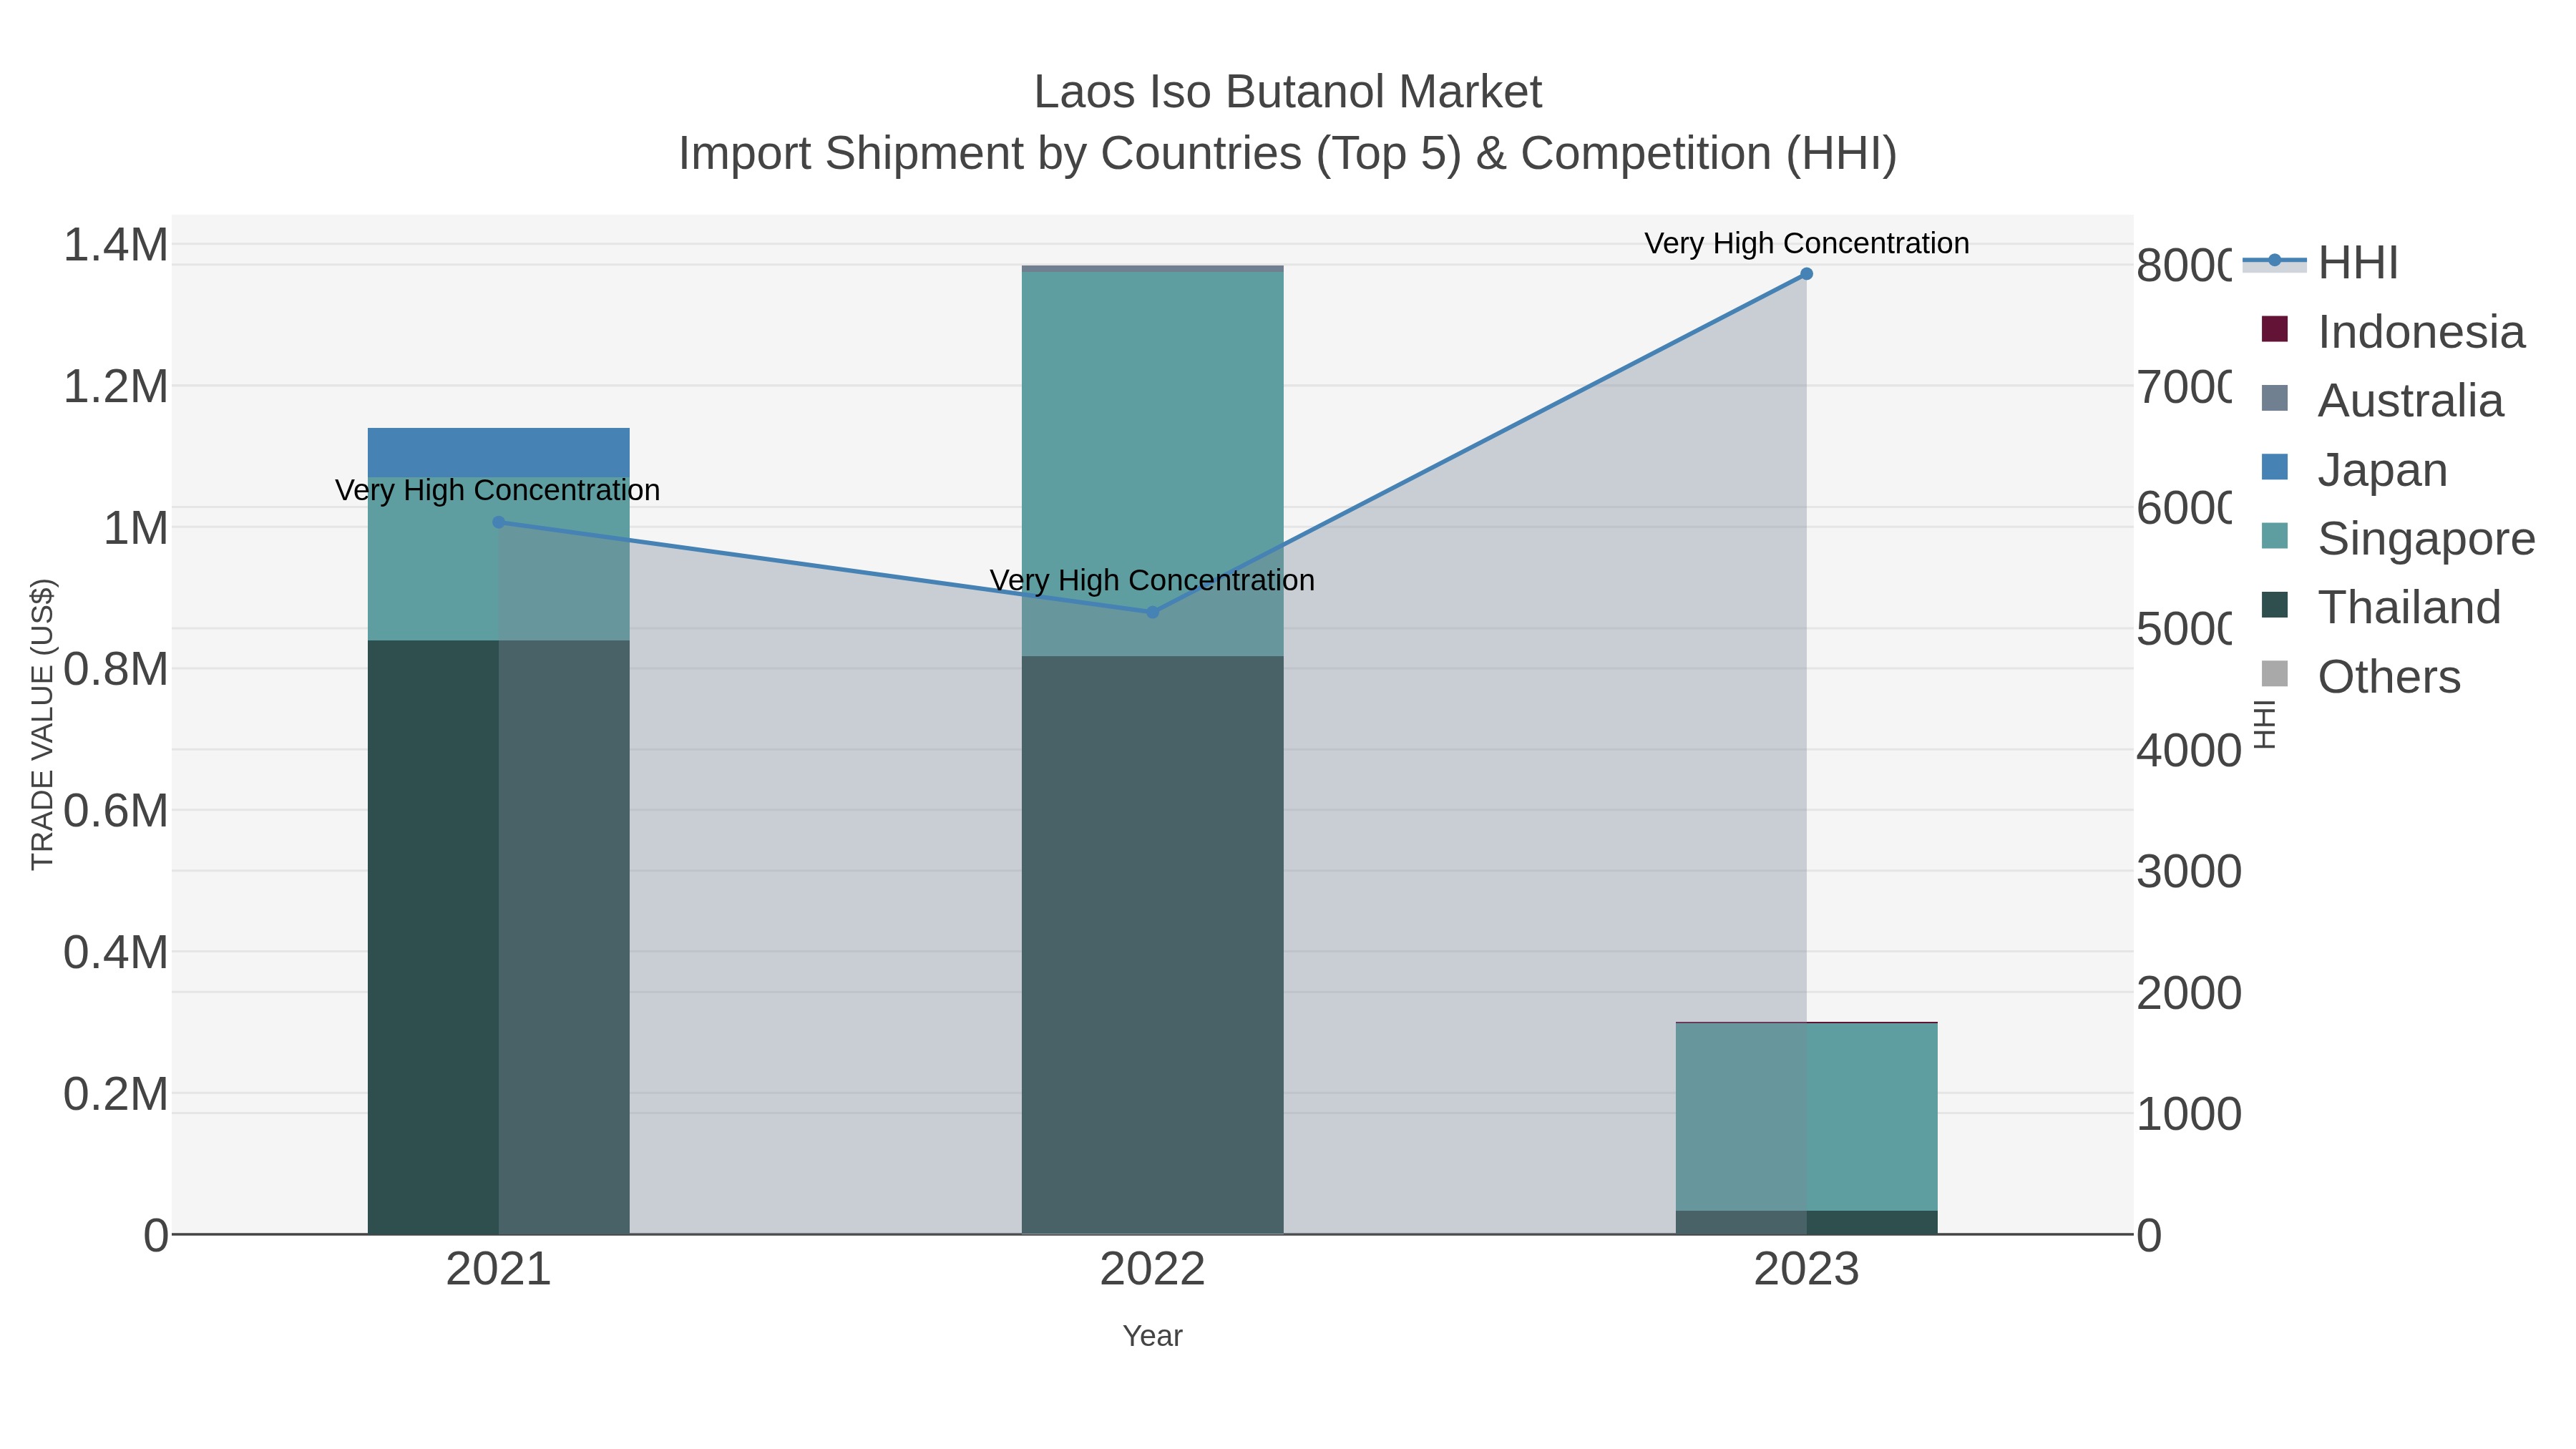Click the Singapore bar segment in 2023
2576x1449 pixels.
(x=1806, y=1117)
